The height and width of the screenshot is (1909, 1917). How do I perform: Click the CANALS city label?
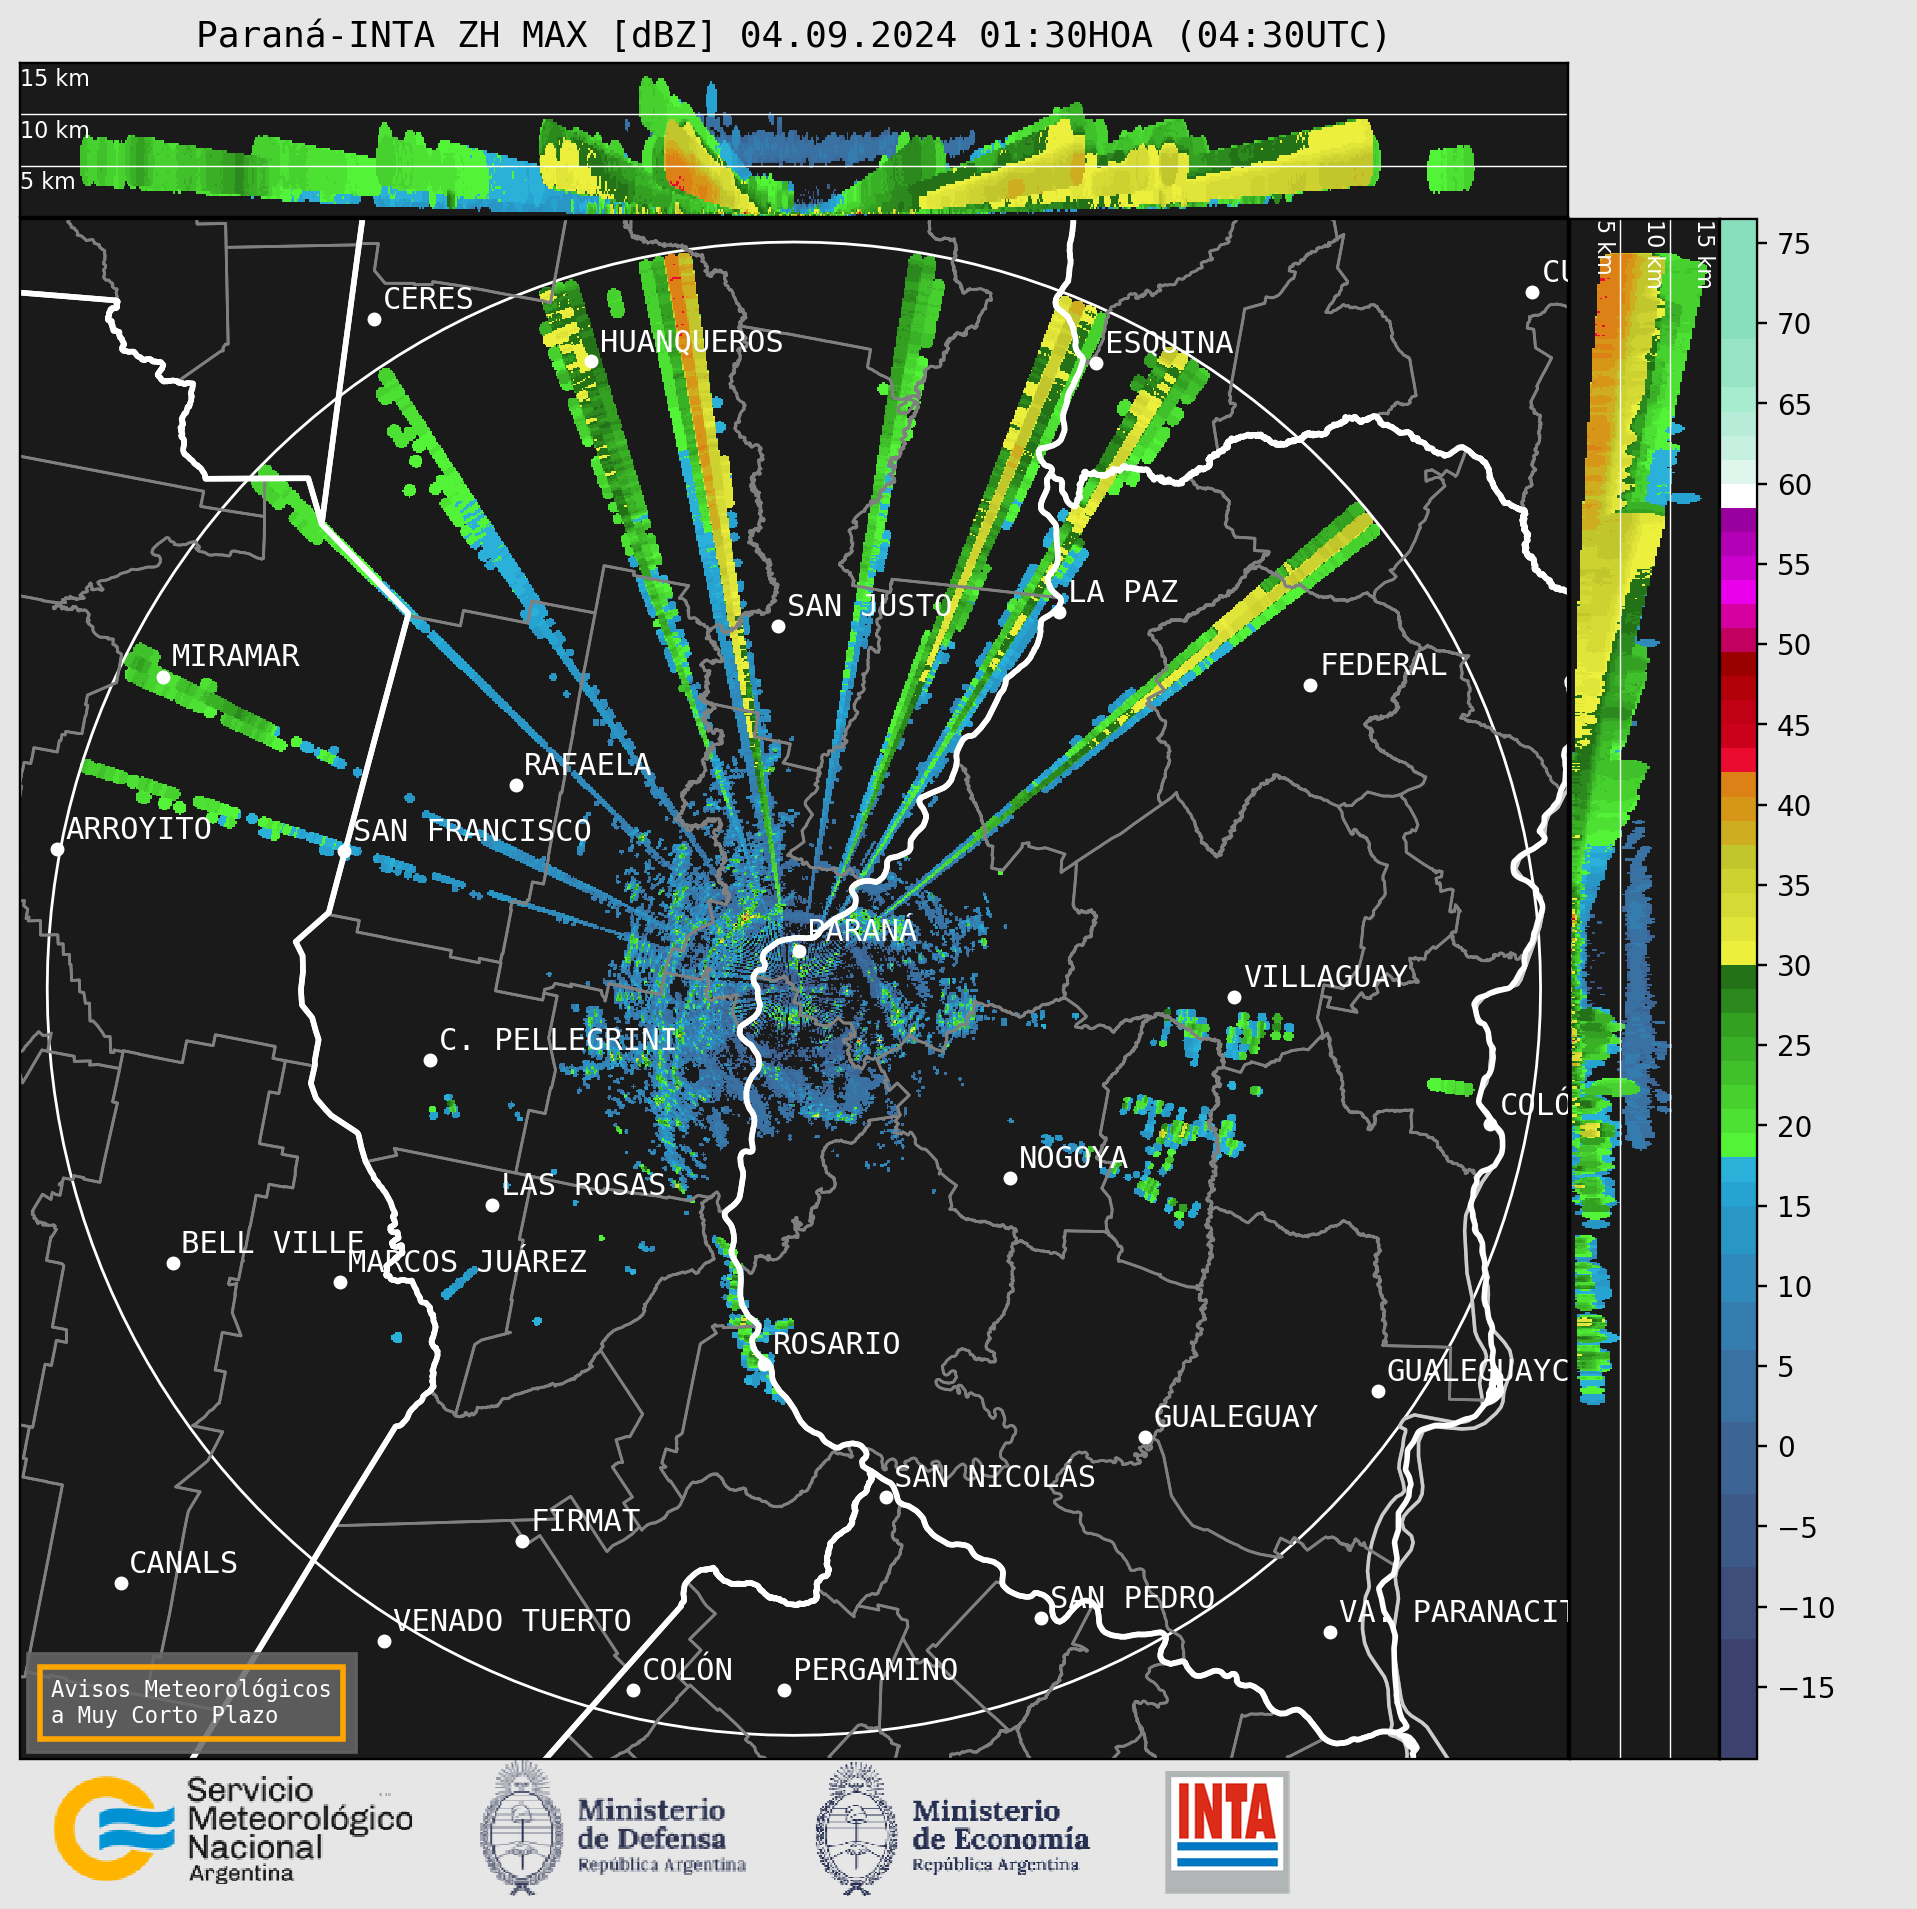184,1563
